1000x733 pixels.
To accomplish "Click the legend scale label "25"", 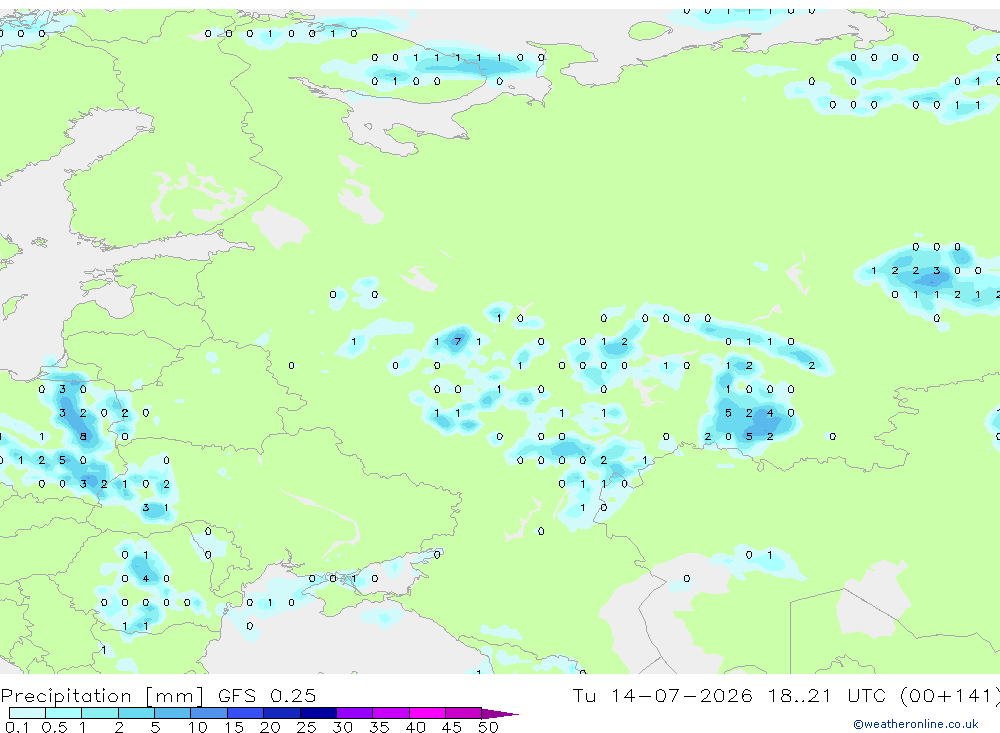I will [306, 727].
